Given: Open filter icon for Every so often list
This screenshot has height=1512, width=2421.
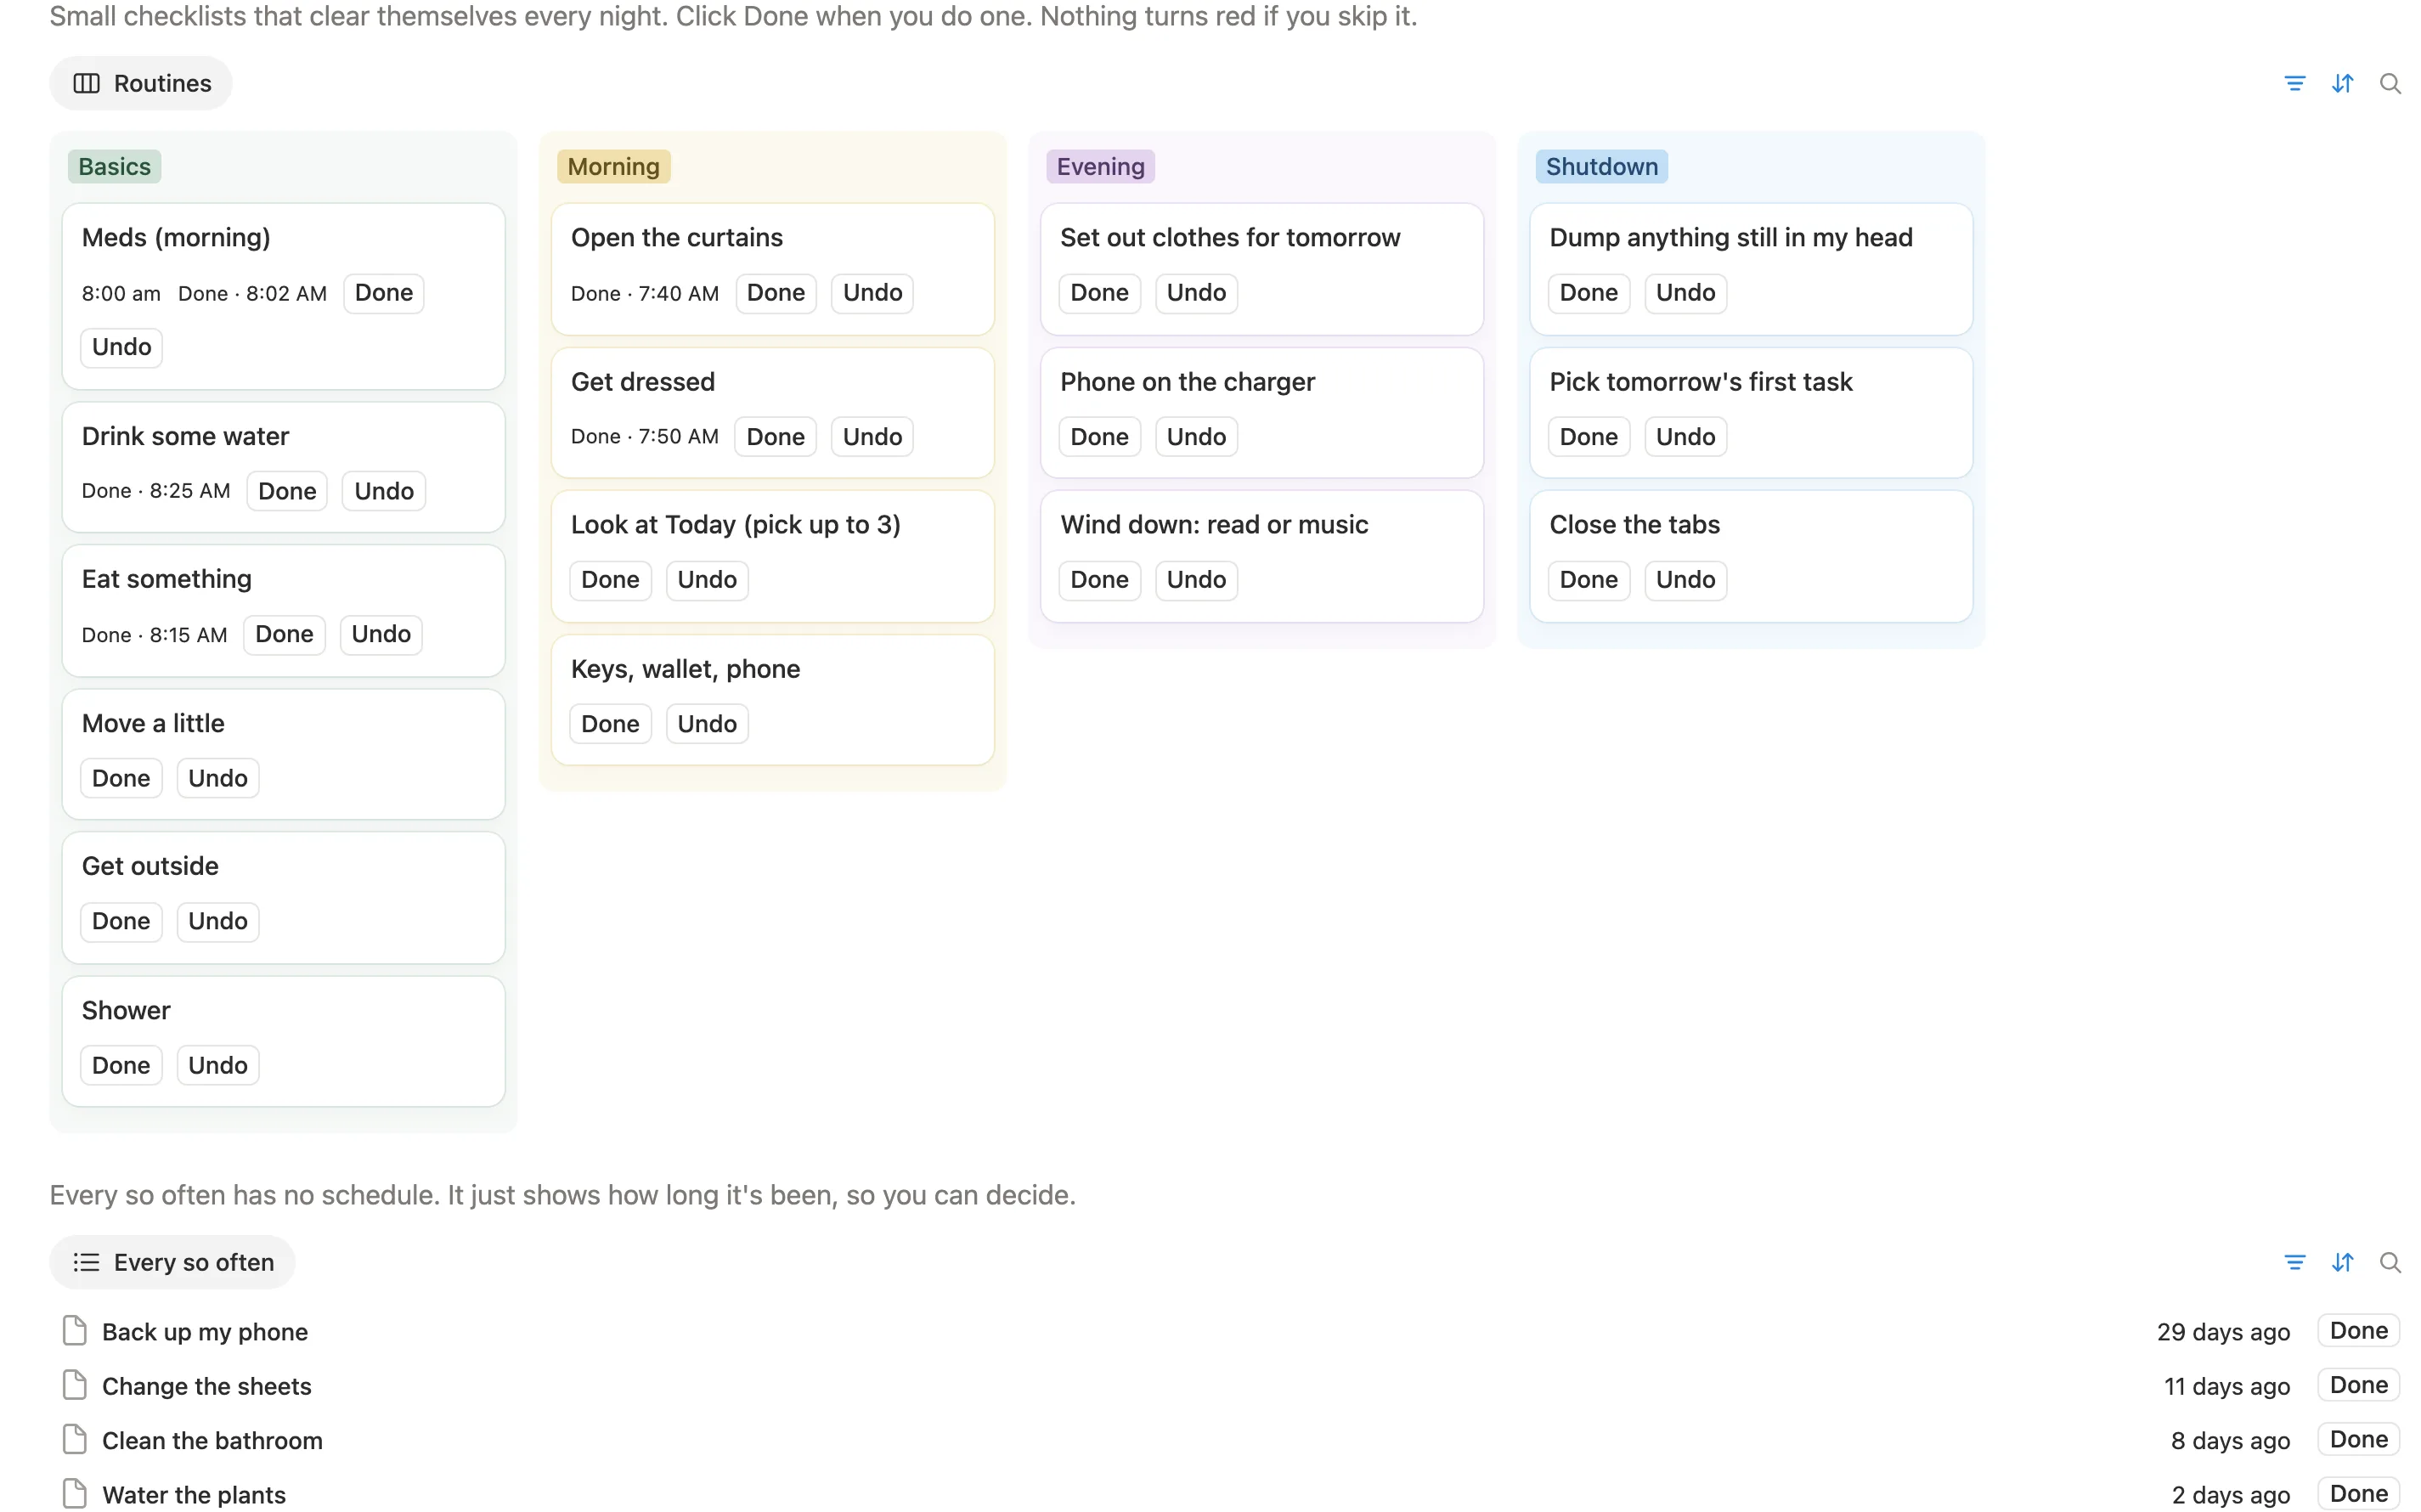Looking at the screenshot, I should (2294, 1262).
